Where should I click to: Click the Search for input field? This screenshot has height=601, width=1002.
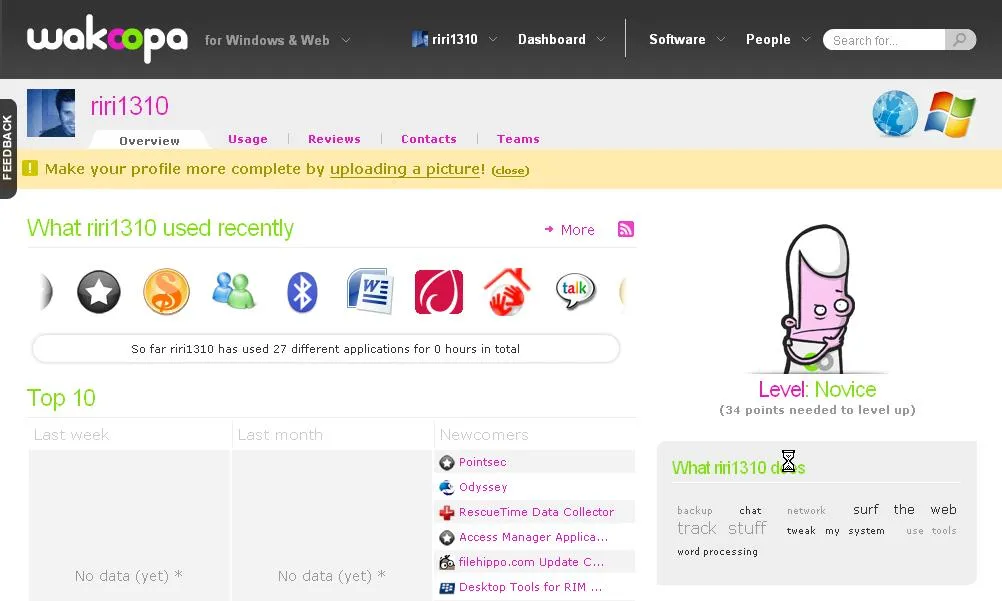coord(884,40)
